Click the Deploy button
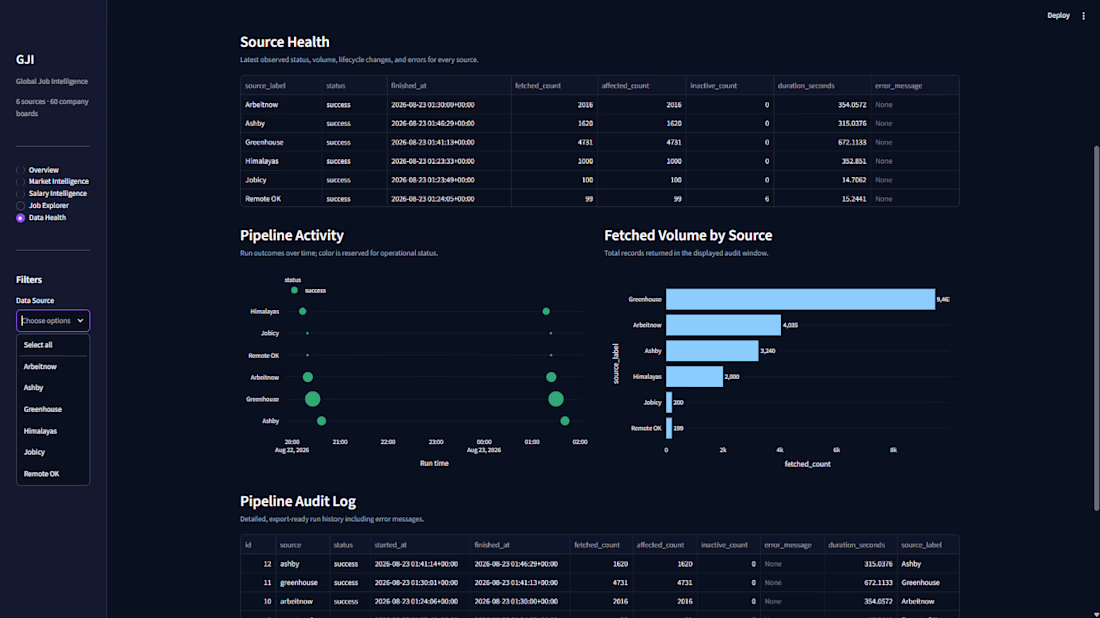Image resolution: width=1100 pixels, height=618 pixels. tap(1058, 15)
